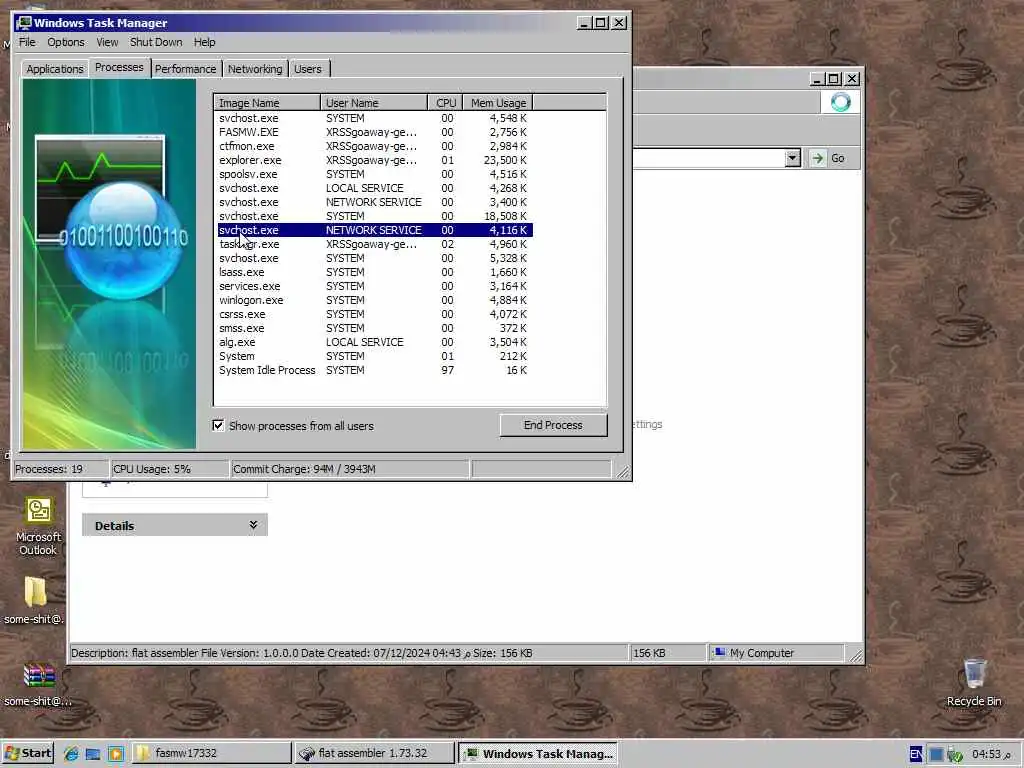Viewport: 1024px width, 768px height.
Task: Select svchost.exe row using 18,508 K
Action: click(374, 216)
